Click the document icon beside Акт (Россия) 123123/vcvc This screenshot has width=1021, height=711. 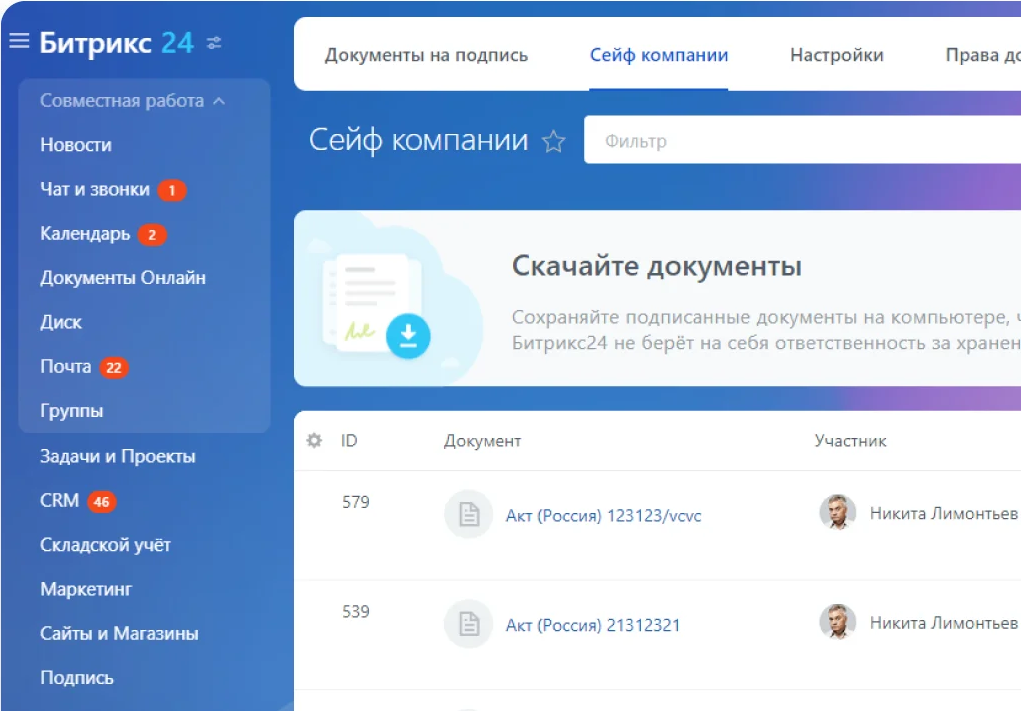tap(468, 513)
